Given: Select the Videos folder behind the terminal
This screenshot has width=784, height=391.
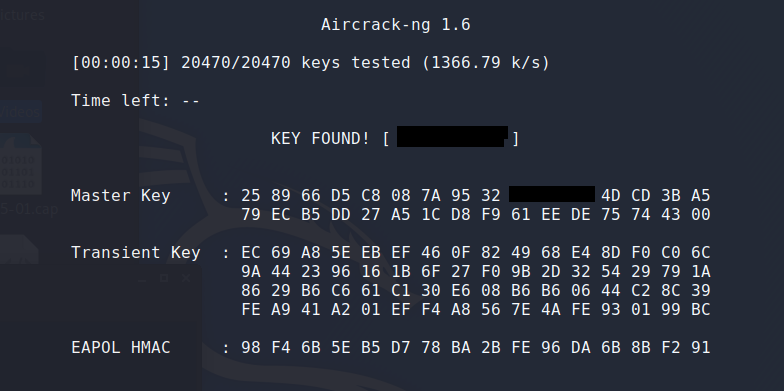Looking at the screenshot, I should pos(20,112).
